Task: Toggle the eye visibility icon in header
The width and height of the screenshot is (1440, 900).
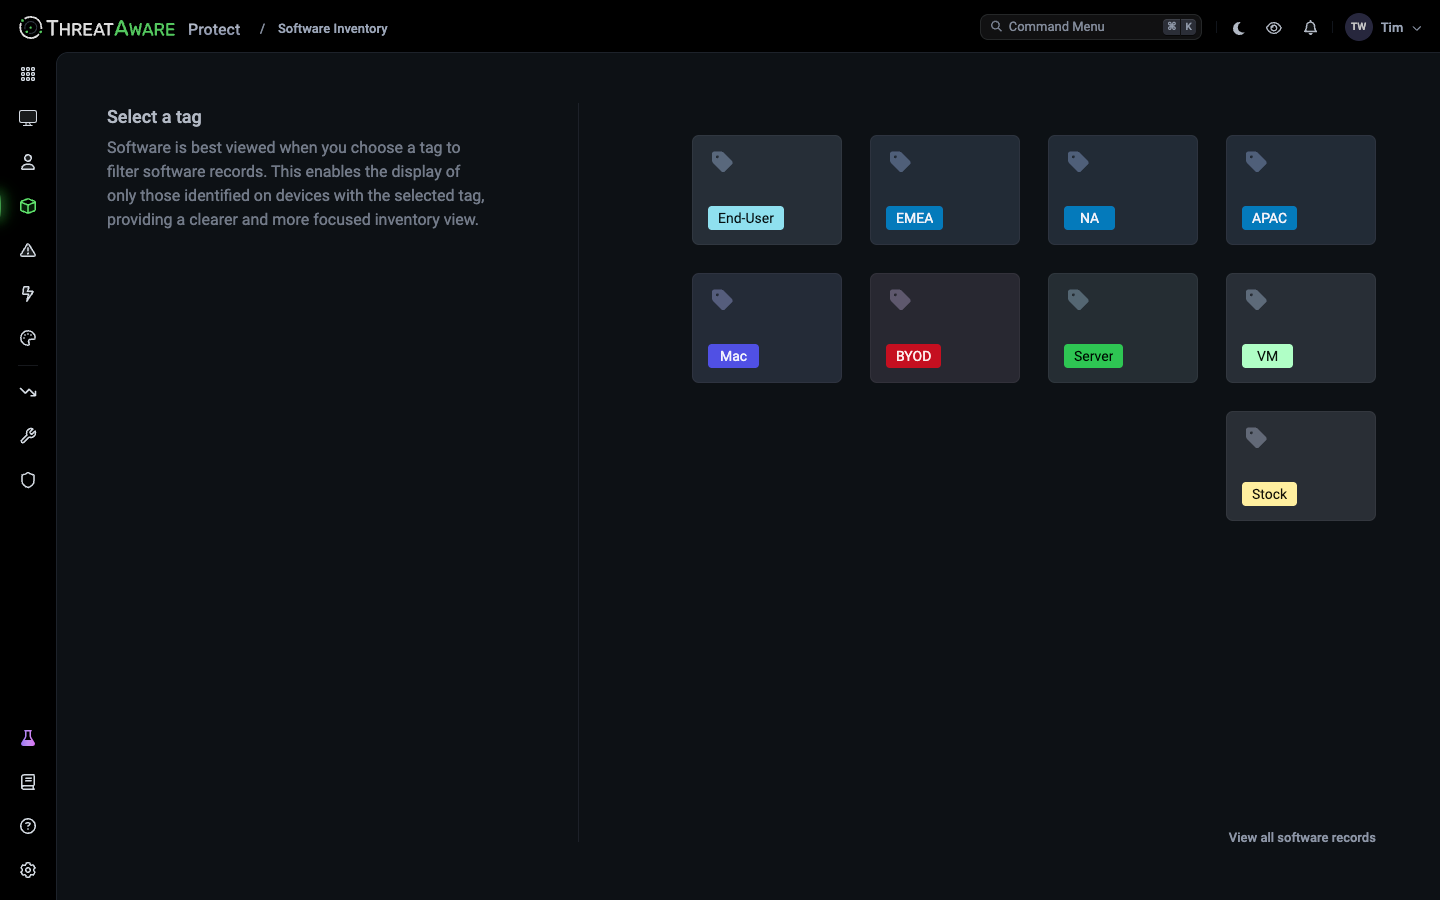Action: click(x=1274, y=28)
